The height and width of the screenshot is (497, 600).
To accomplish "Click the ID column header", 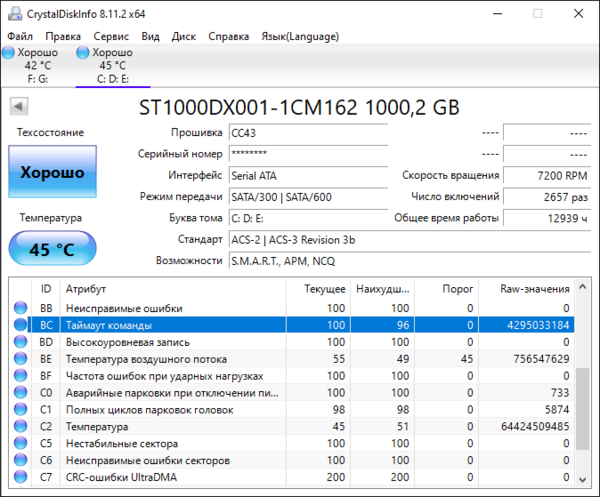I will coord(46,289).
